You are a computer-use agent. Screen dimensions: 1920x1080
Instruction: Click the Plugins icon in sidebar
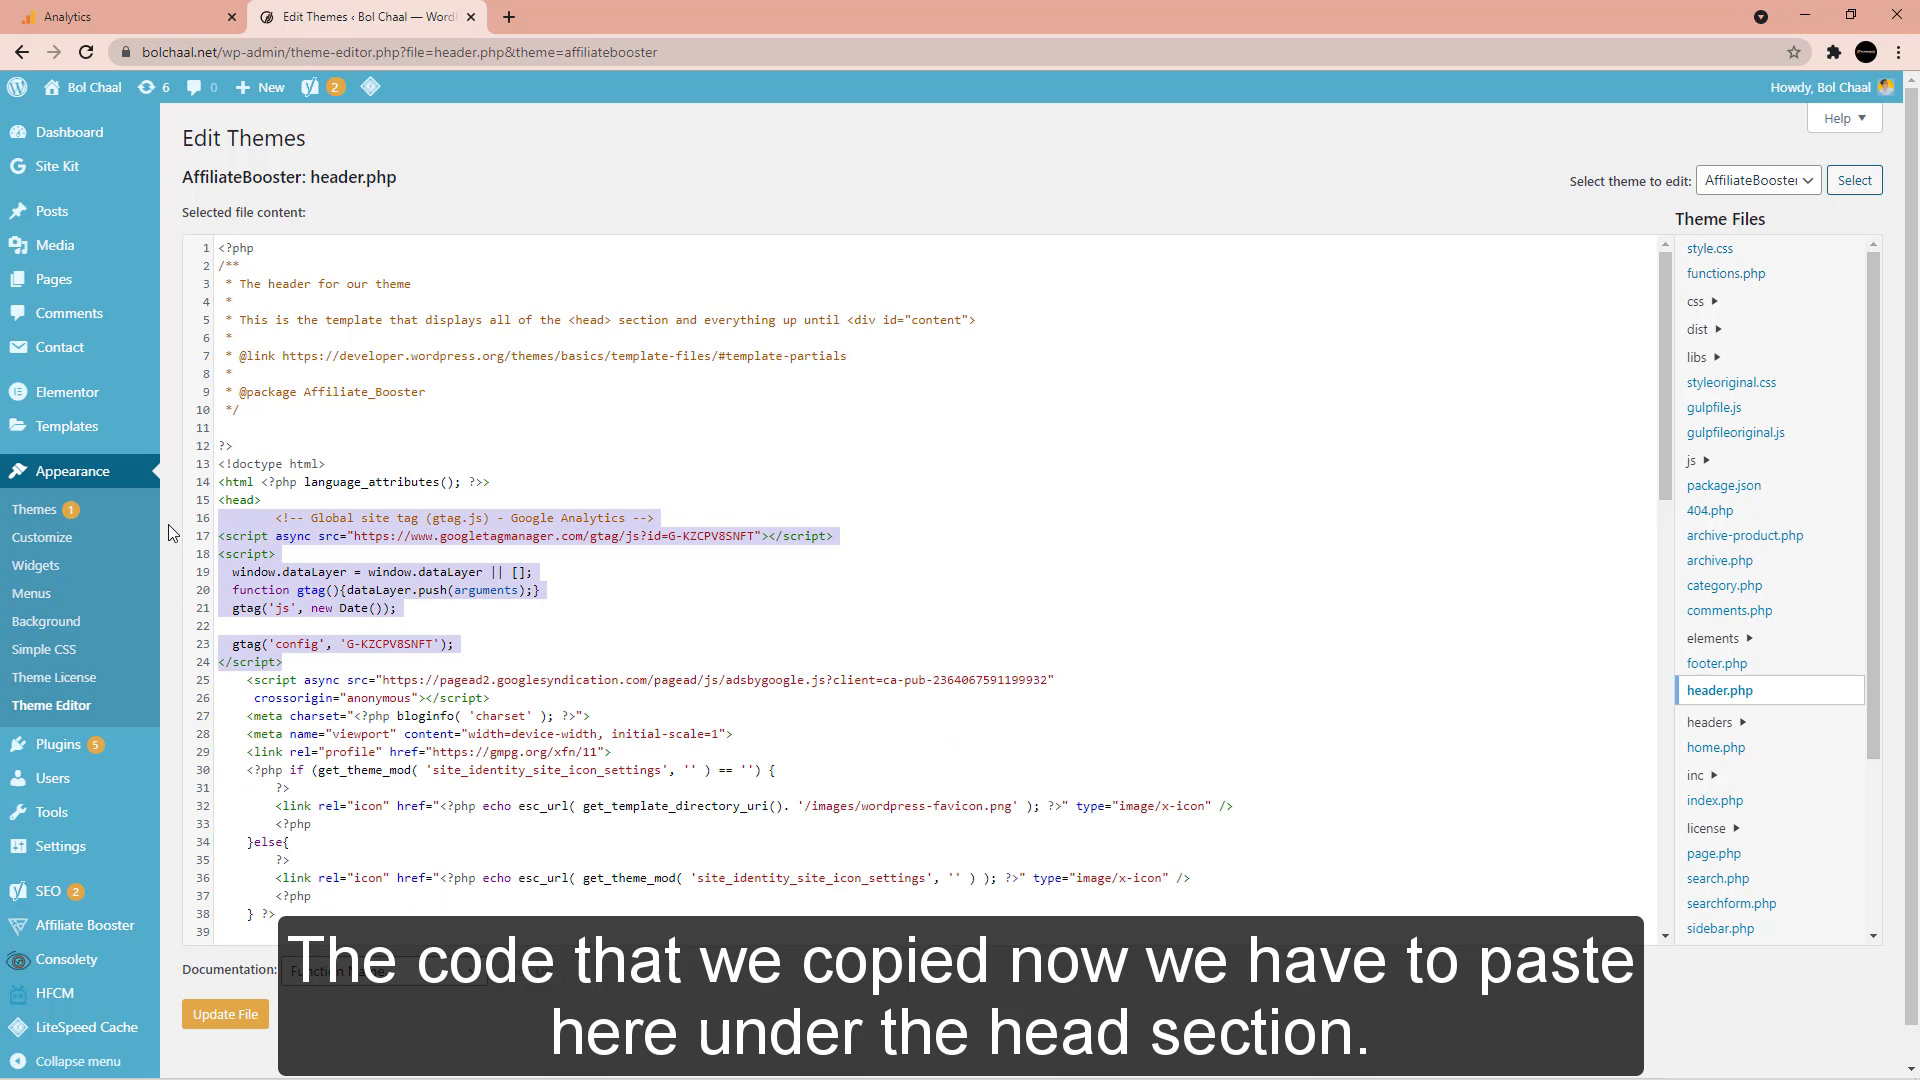pos(18,744)
